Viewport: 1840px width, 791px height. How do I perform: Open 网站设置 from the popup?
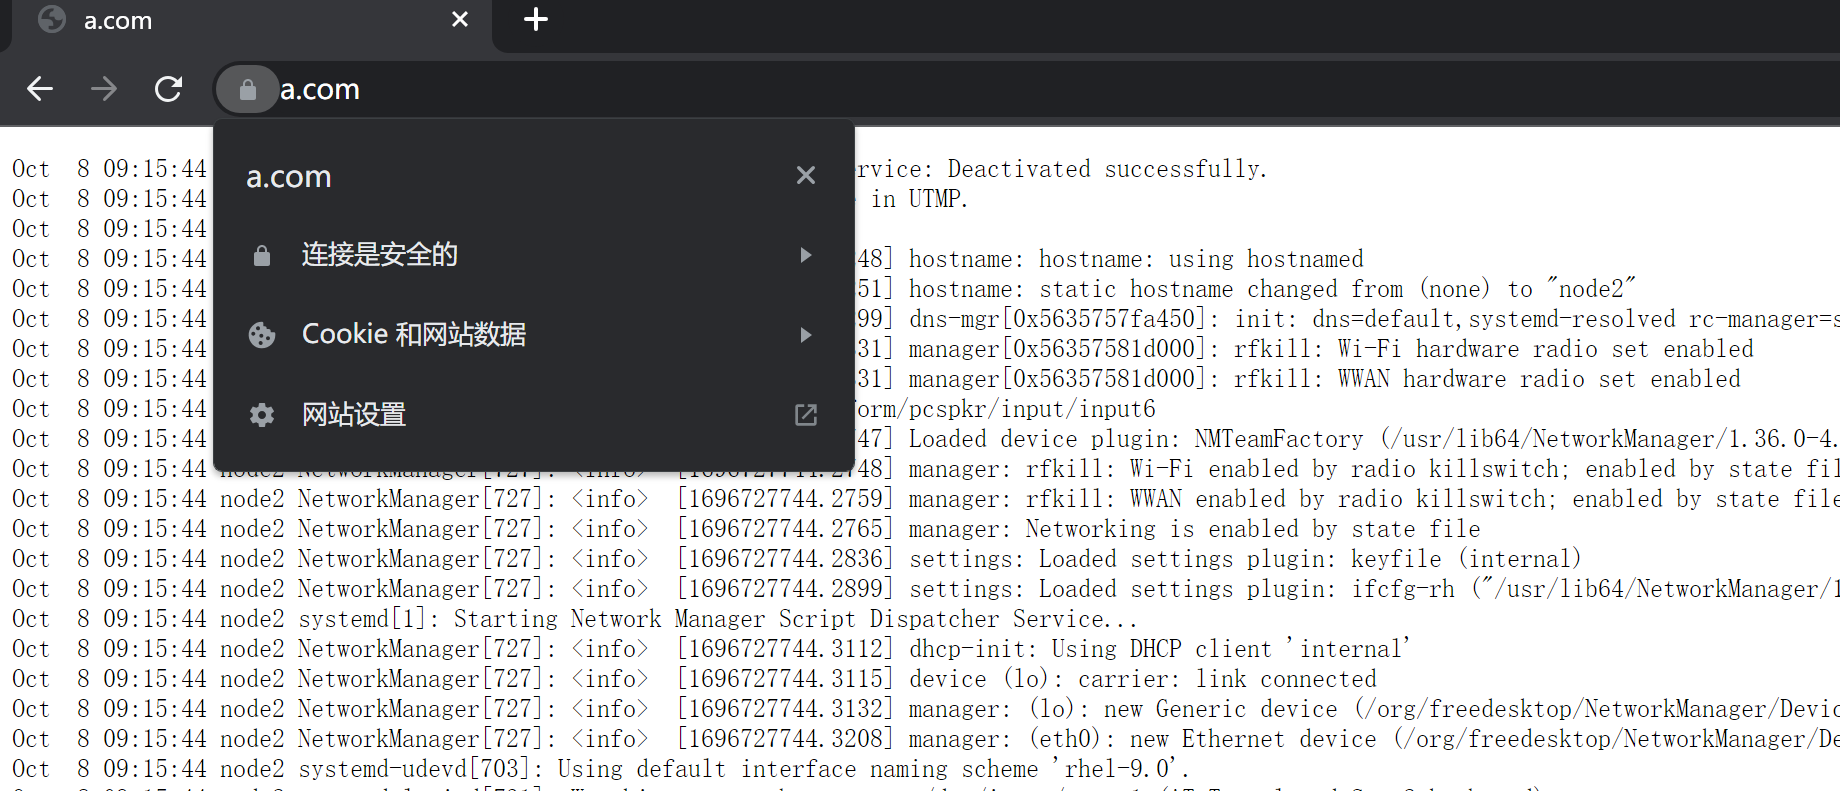pos(354,415)
